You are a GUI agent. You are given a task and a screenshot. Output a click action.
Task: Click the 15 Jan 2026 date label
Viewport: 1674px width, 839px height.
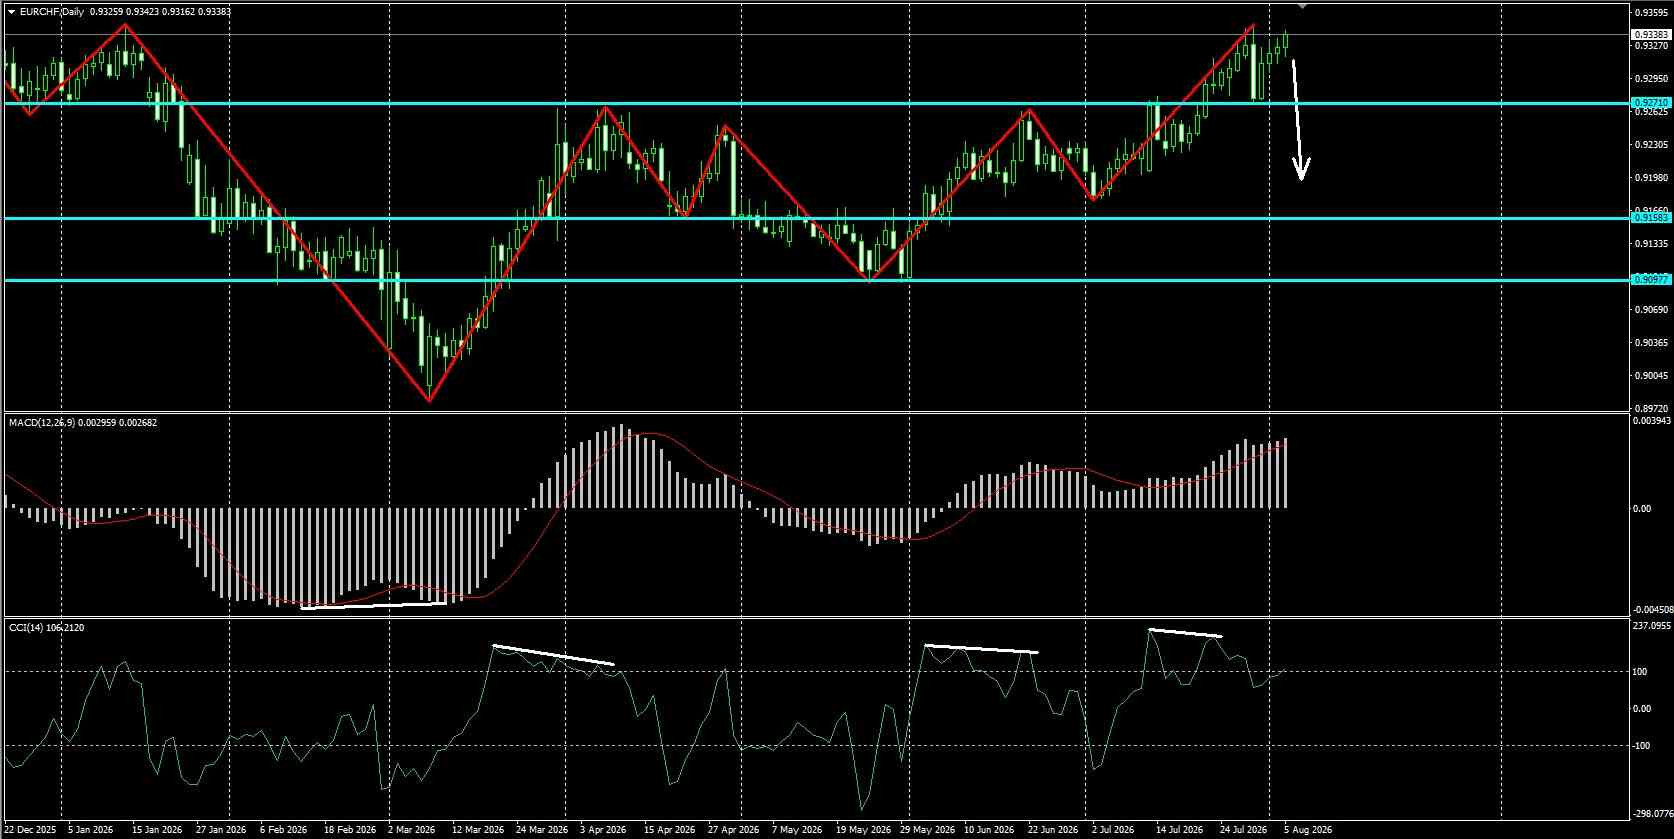click(x=157, y=830)
